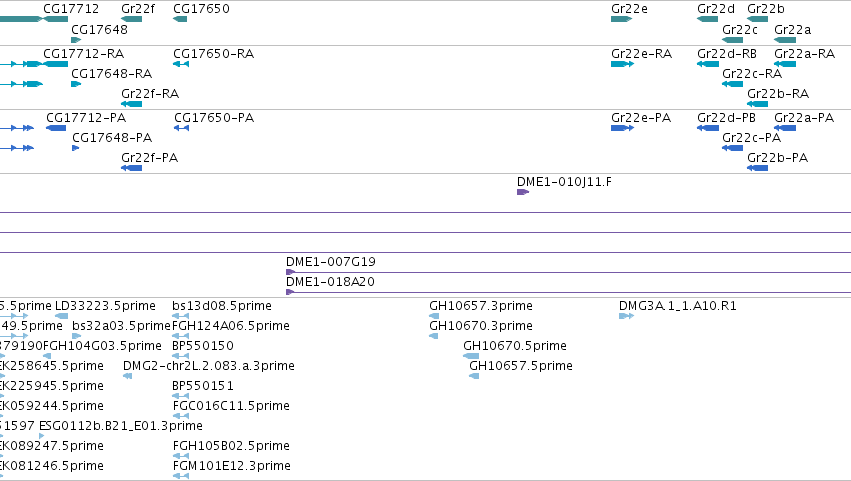Select the CG17650-RA transcript label

click(x=213, y=54)
